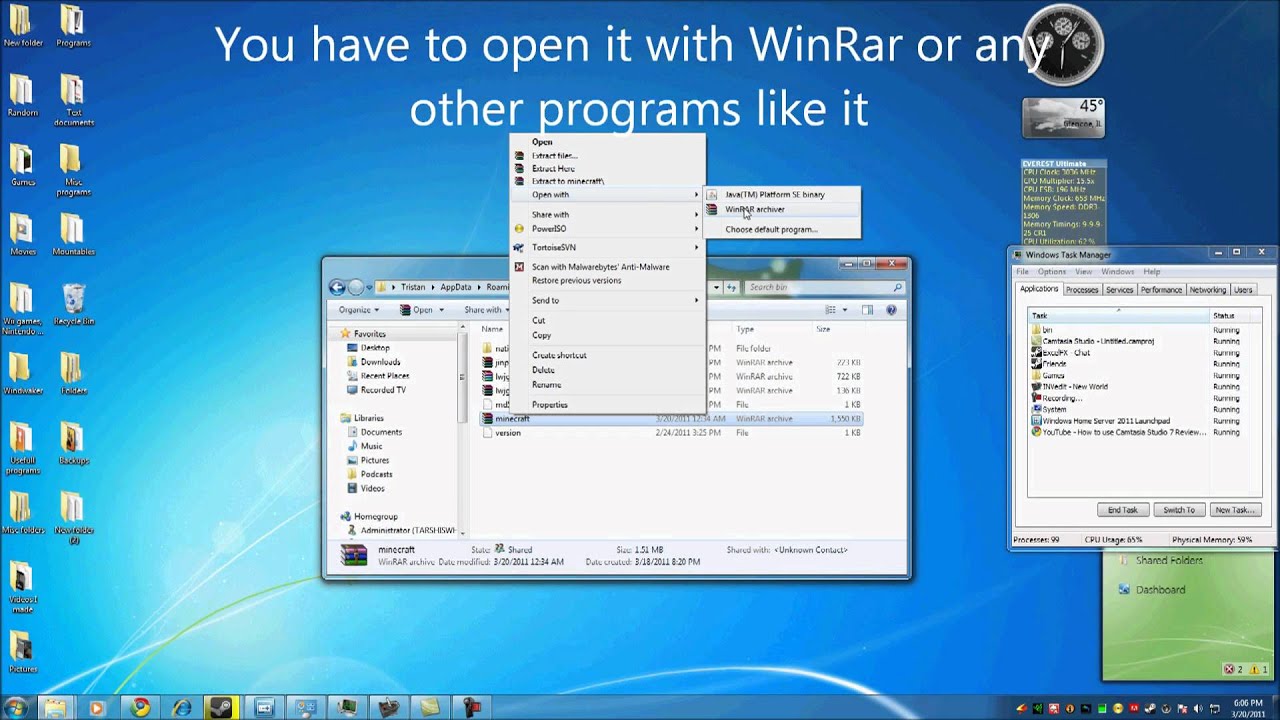Click the Windows Start orb
Image resolution: width=1280 pixels, height=720 pixels.
[x=15, y=707]
